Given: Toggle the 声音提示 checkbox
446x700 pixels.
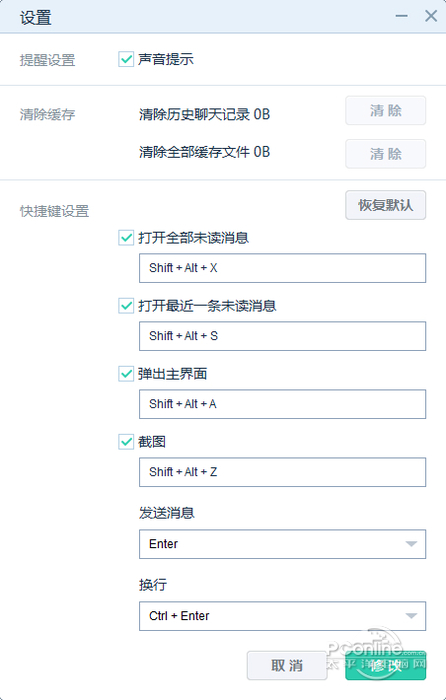Looking at the screenshot, I should pos(126,59).
